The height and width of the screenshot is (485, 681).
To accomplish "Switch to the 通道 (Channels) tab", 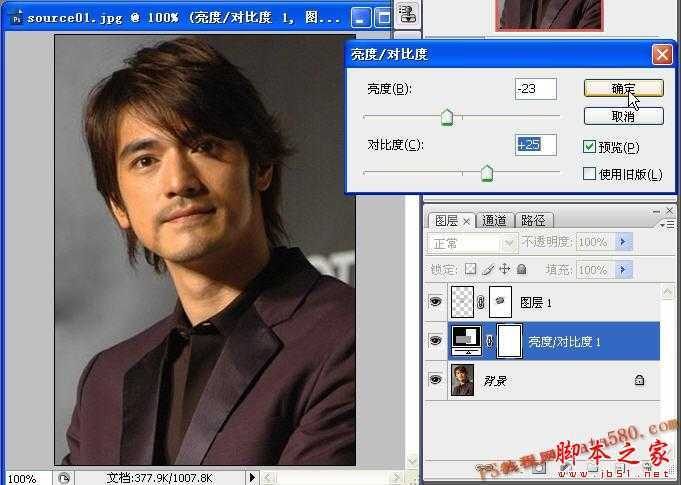I will [x=494, y=221].
